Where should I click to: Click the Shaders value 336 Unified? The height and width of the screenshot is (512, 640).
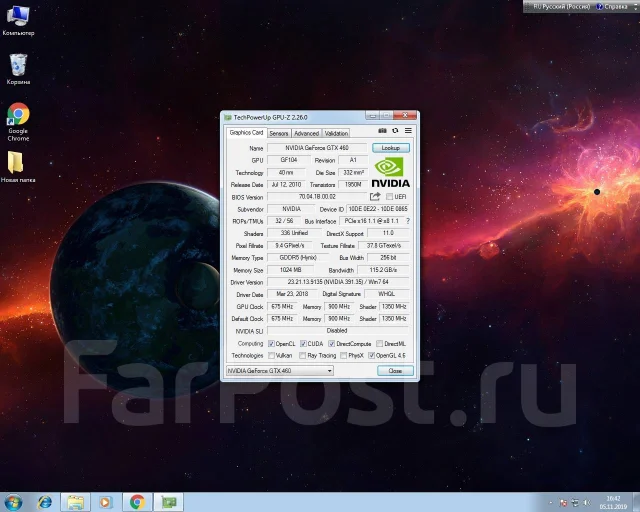[x=294, y=233]
